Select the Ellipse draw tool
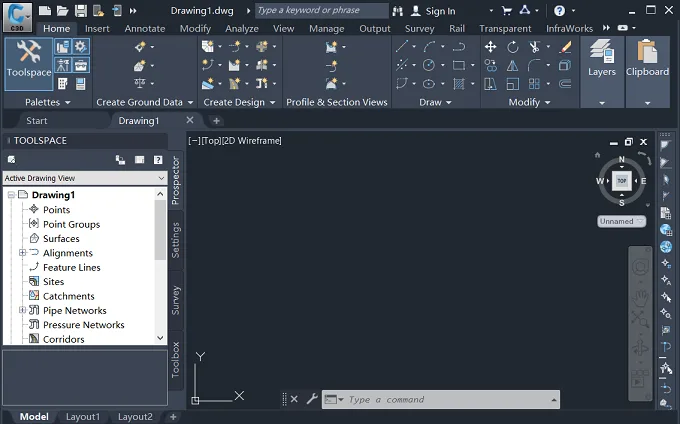 click(x=429, y=83)
